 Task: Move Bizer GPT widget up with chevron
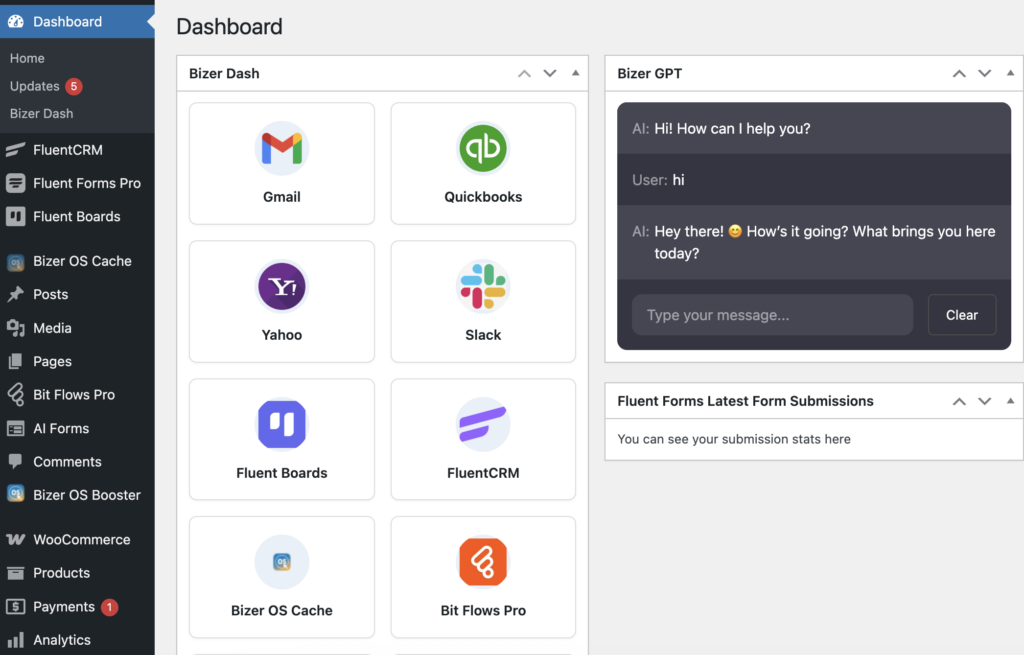click(959, 73)
